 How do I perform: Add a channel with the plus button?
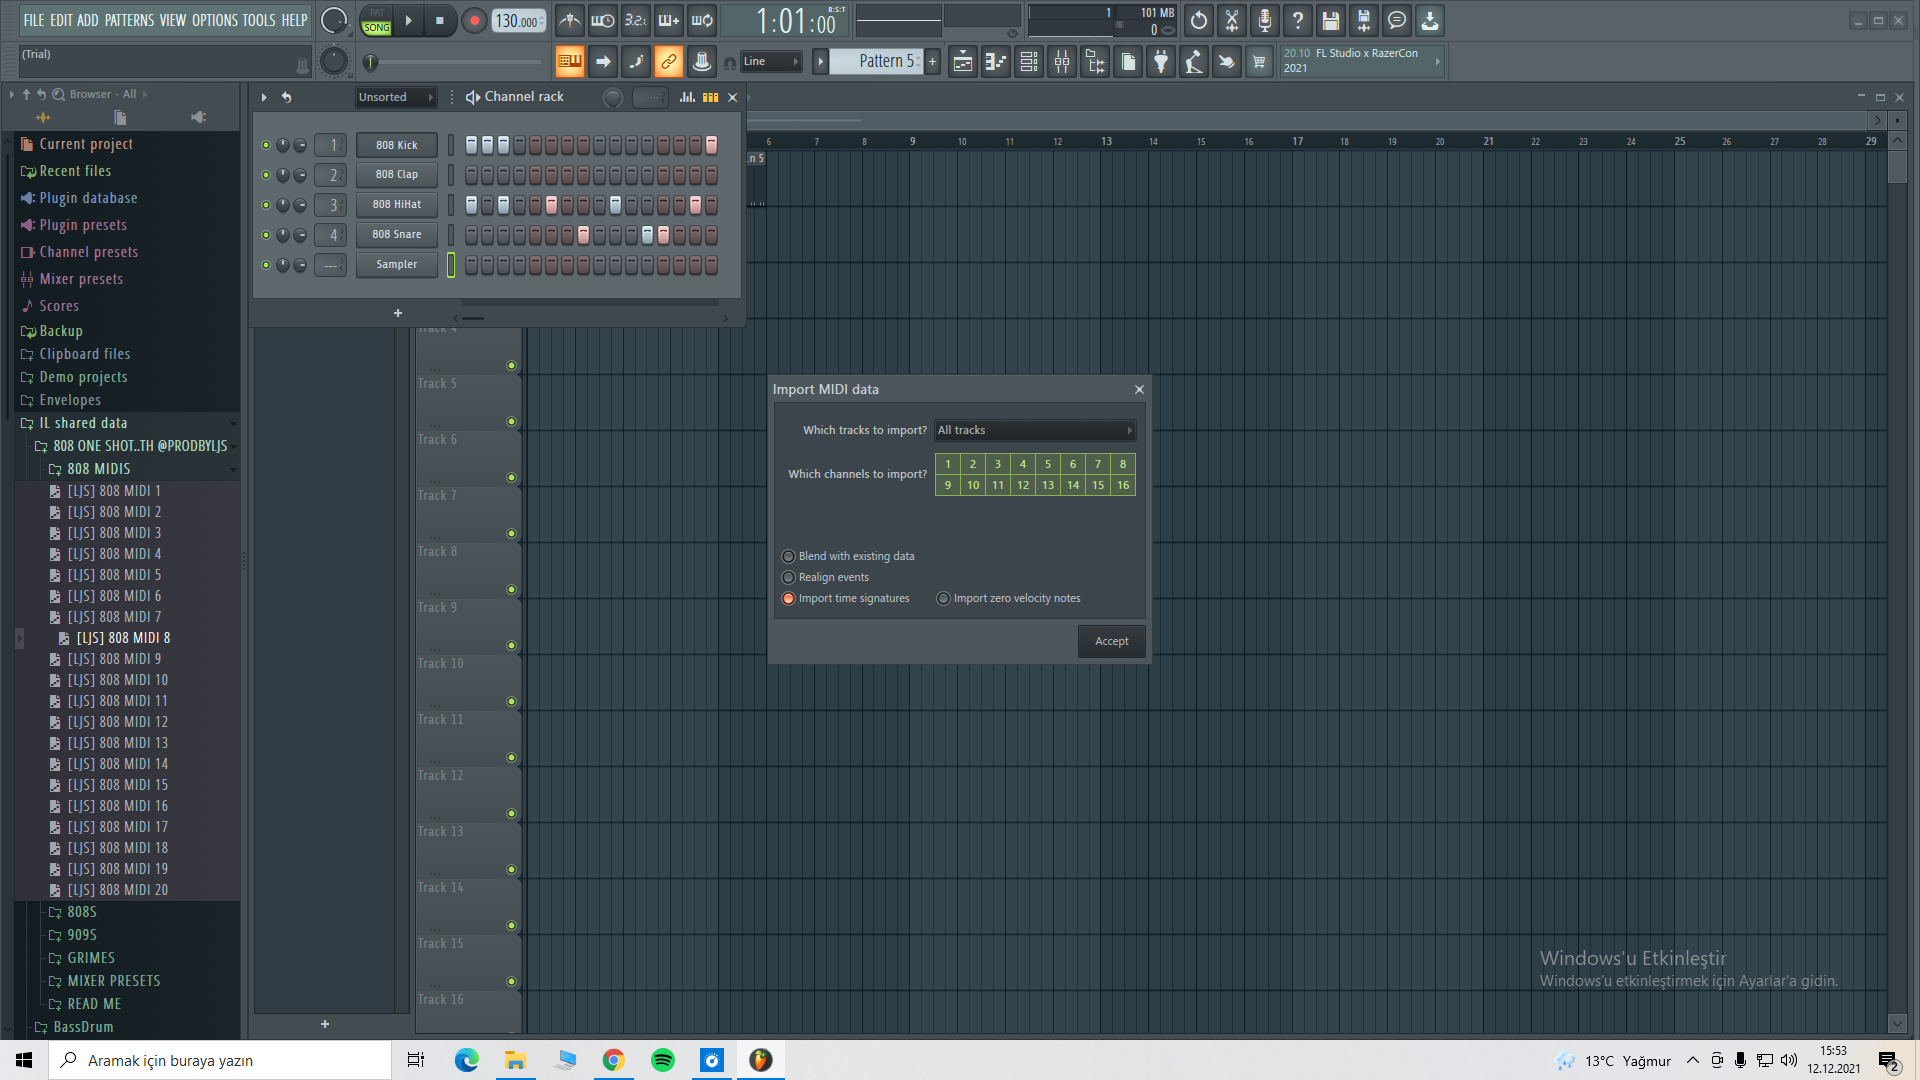398,313
